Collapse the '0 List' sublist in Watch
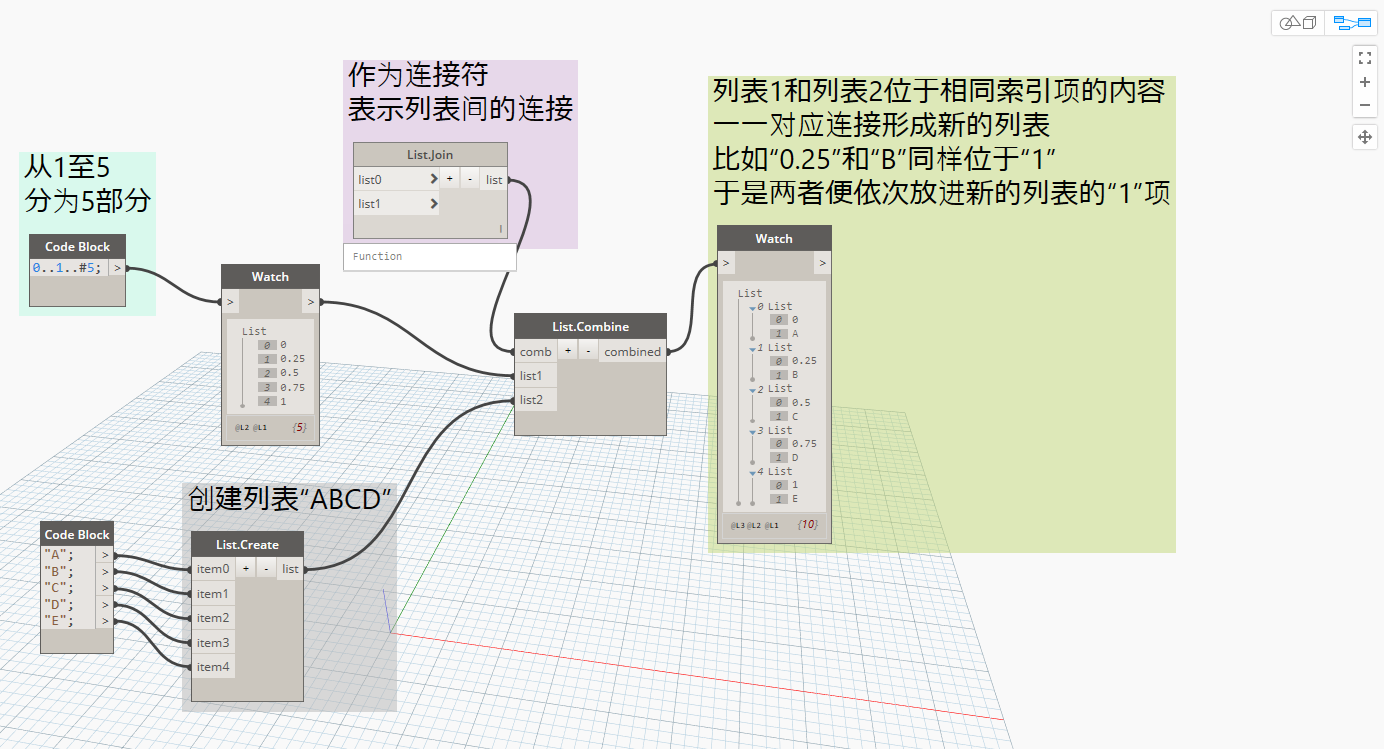Screen dimensions: 1384x749 point(752,308)
